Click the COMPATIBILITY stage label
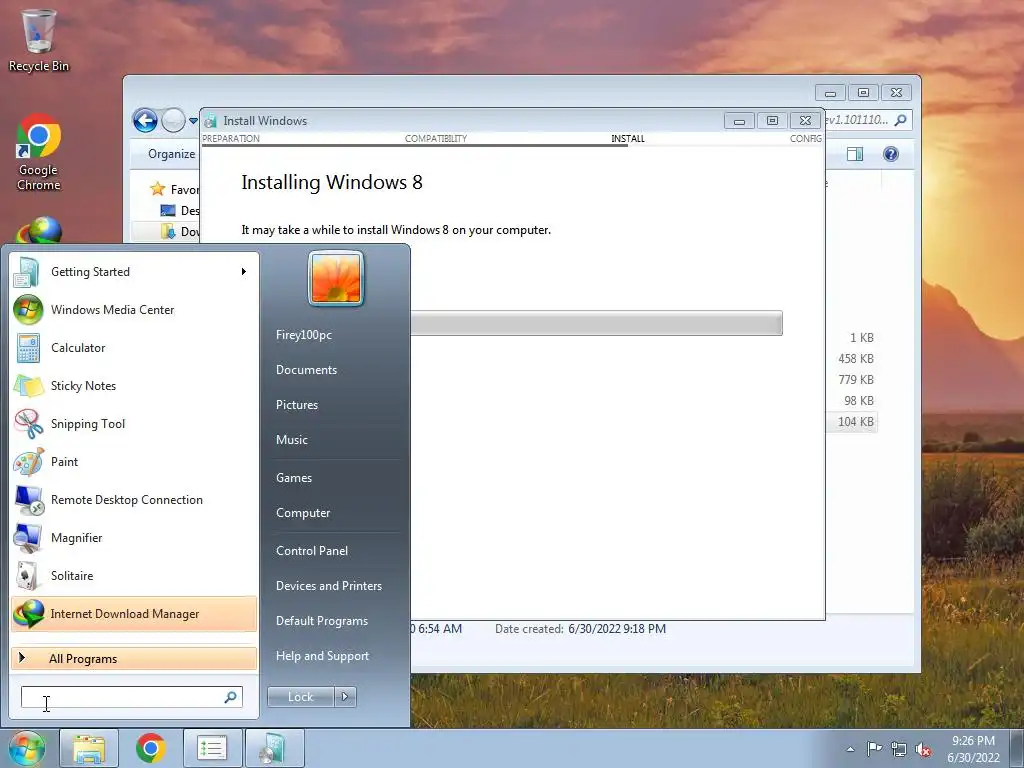1024x768 pixels. coord(436,138)
